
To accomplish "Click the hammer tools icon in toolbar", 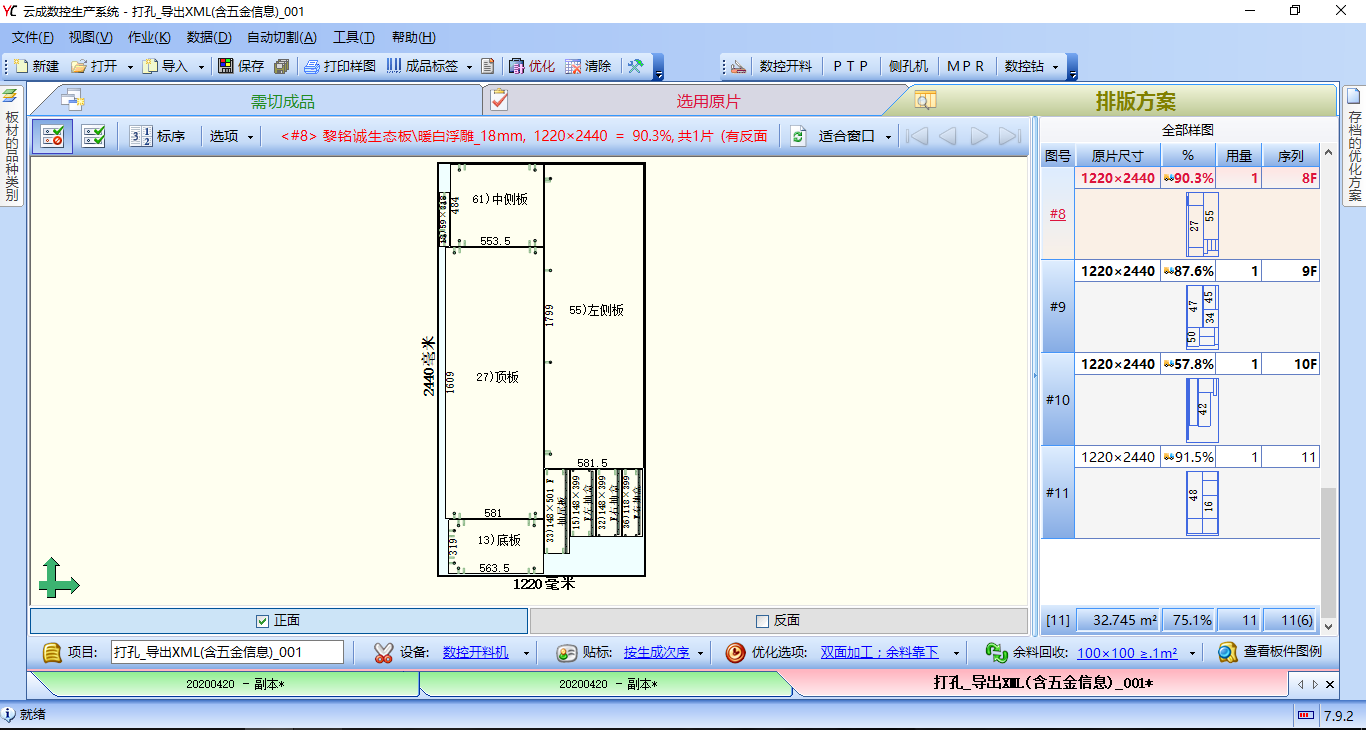I will click(x=634, y=66).
